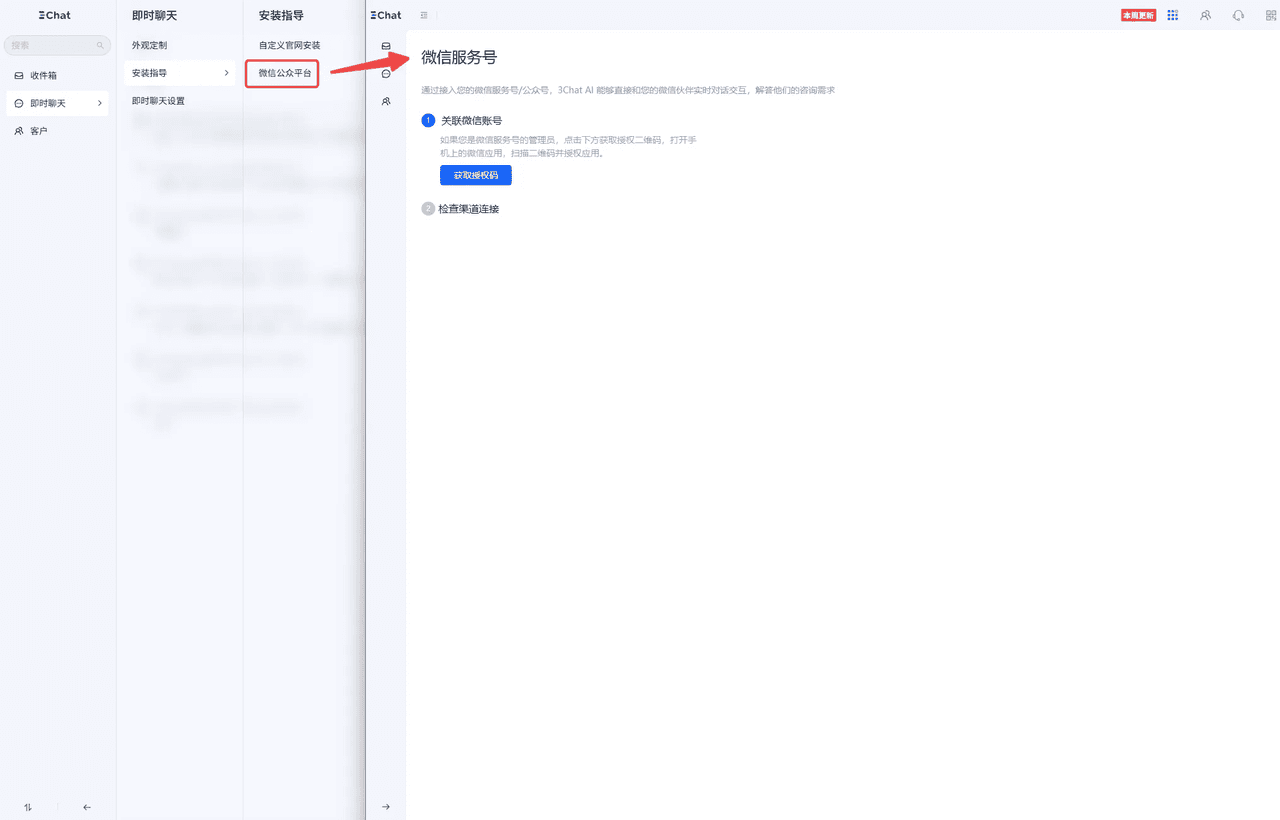Select 安装指导 submenu item

180,73
